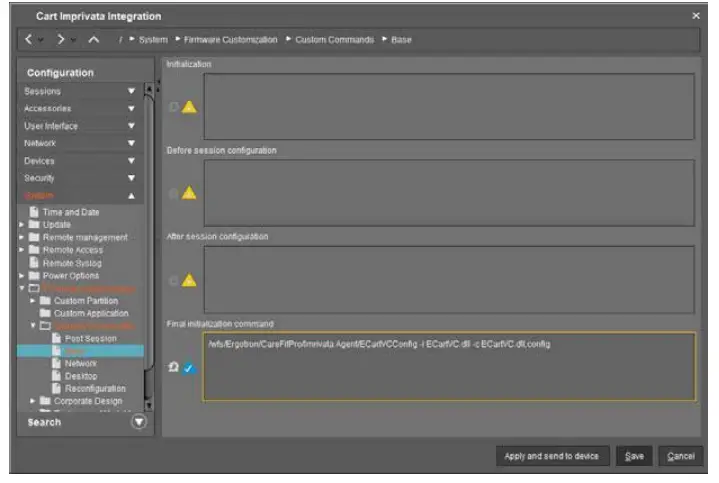Expand the Security configuration section
Viewport: 719px width, 483px height.
[81, 178]
